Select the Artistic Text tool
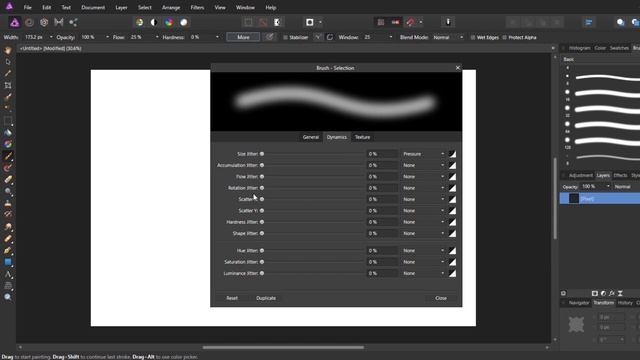 click(x=8, y=274)
